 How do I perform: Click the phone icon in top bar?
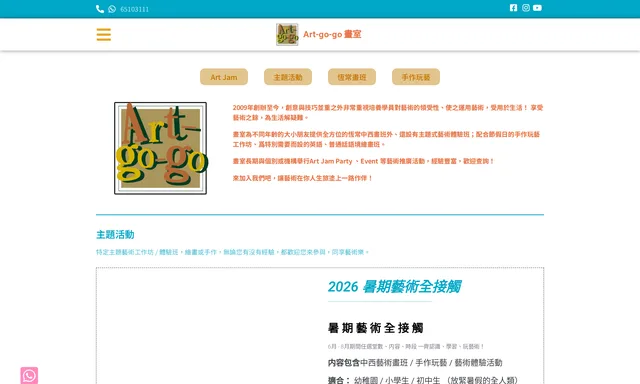[100, 9]
